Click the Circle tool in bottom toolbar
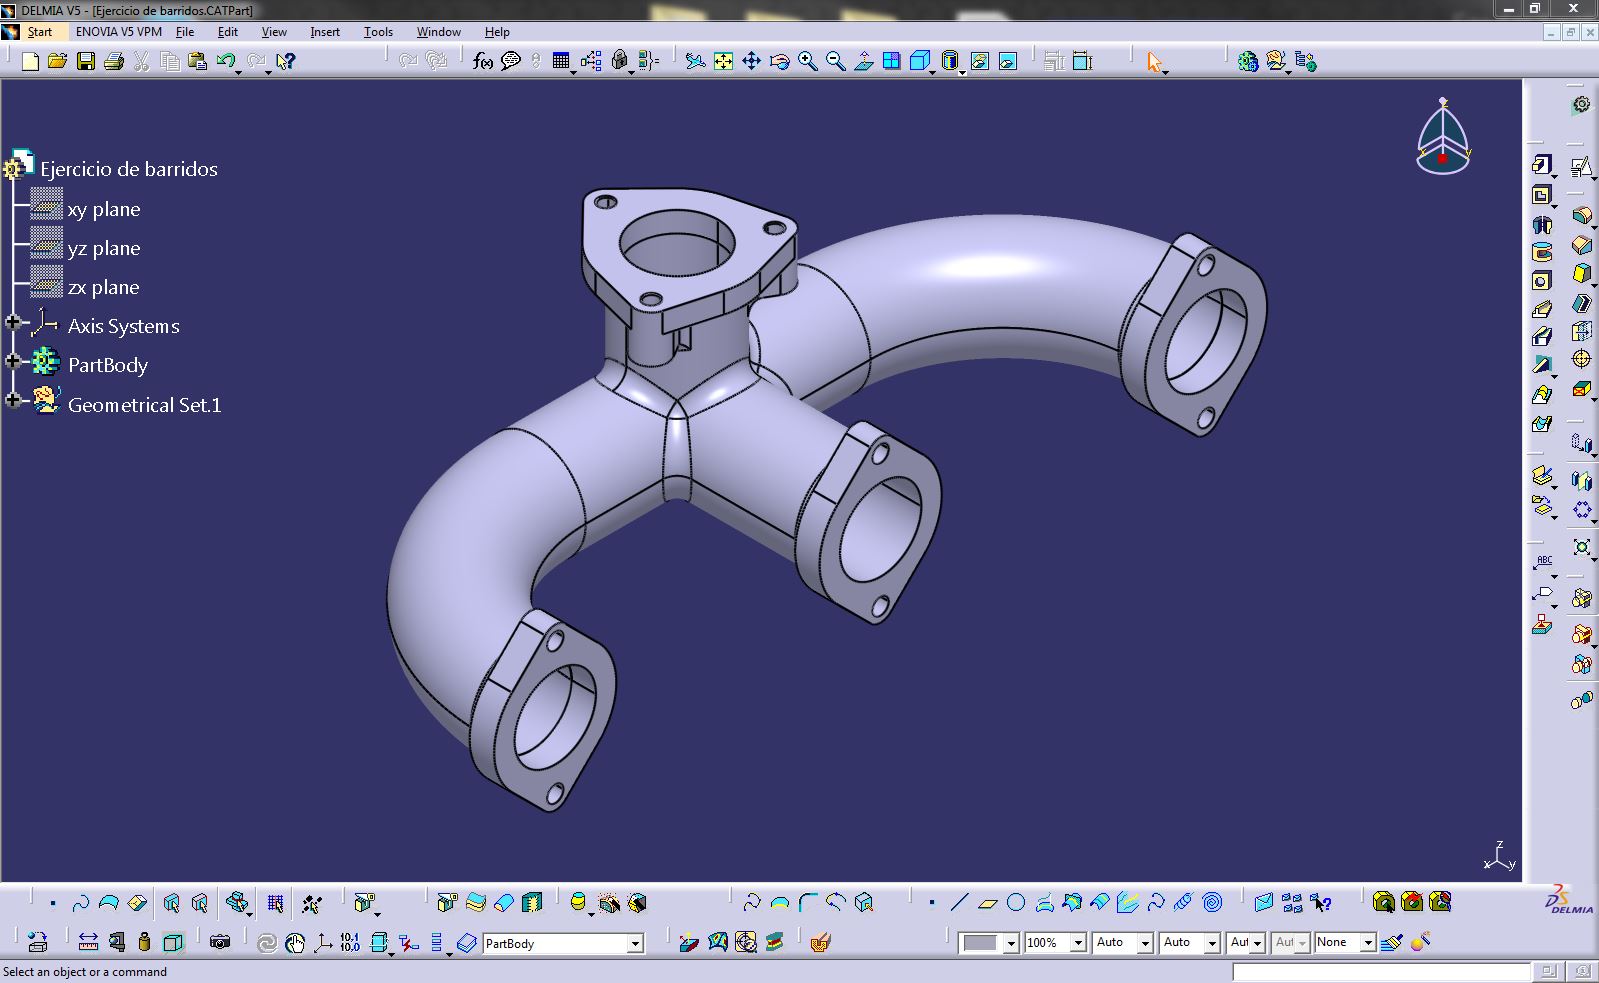 click(x=1016, y=902)
